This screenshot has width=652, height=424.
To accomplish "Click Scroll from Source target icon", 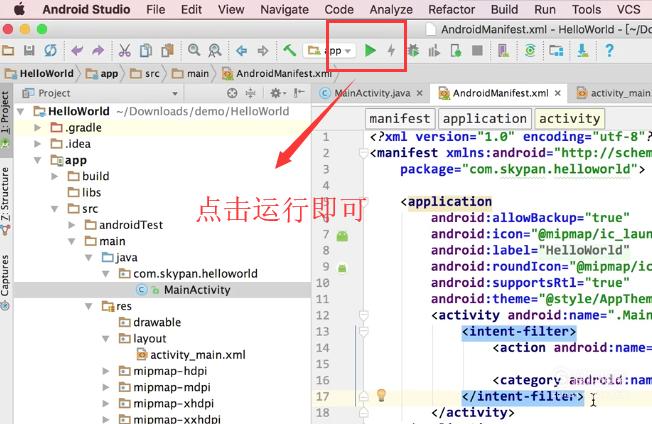I will (232, 93).
